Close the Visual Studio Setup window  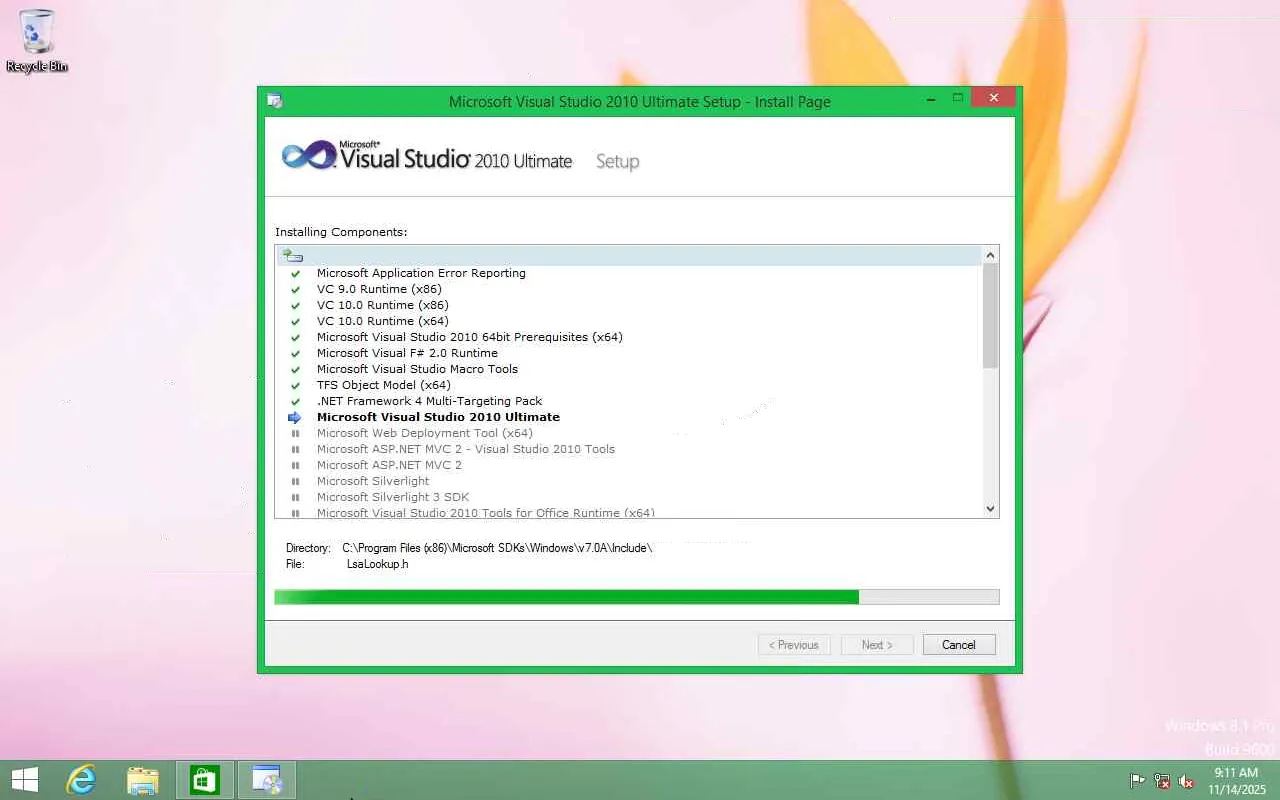point(993,98)
